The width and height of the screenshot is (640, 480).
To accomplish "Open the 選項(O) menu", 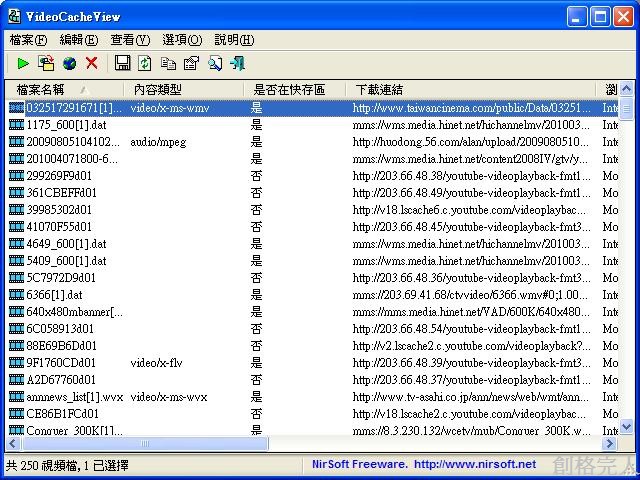I will tap(182, 40).
